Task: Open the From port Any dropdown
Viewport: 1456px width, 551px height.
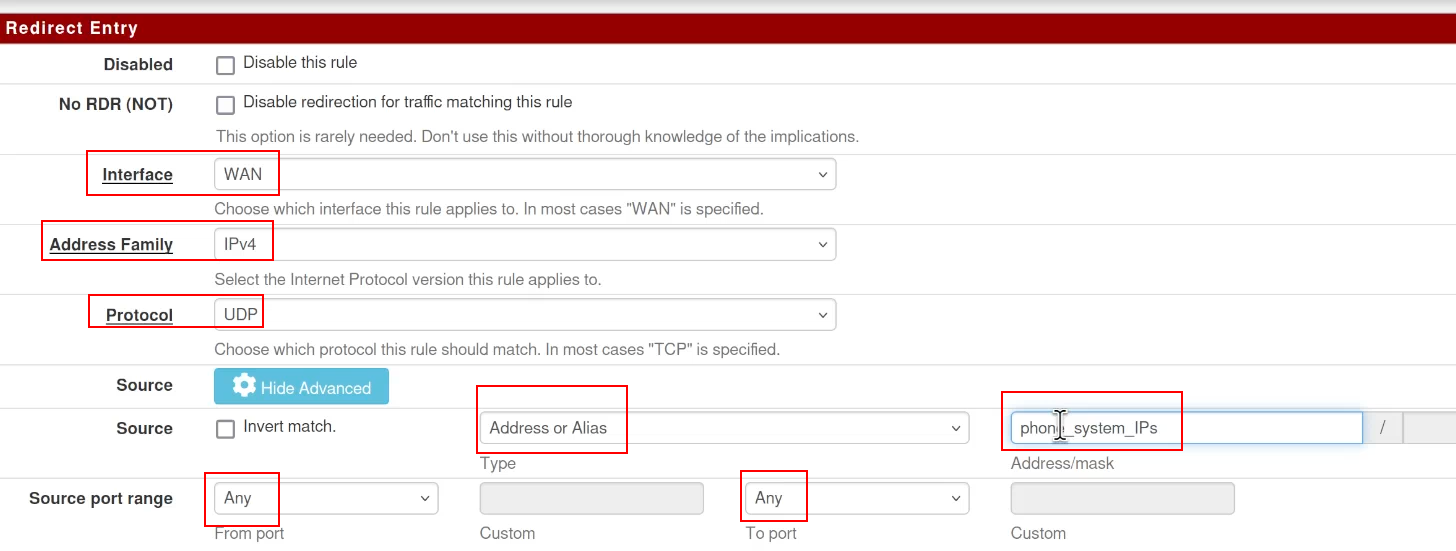Action: [326, 498]
